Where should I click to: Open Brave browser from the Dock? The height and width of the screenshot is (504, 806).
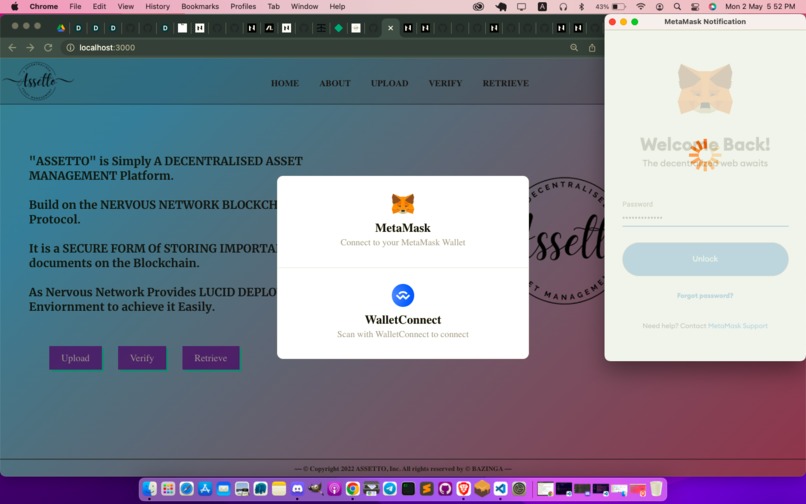click(x=464, y=488)
